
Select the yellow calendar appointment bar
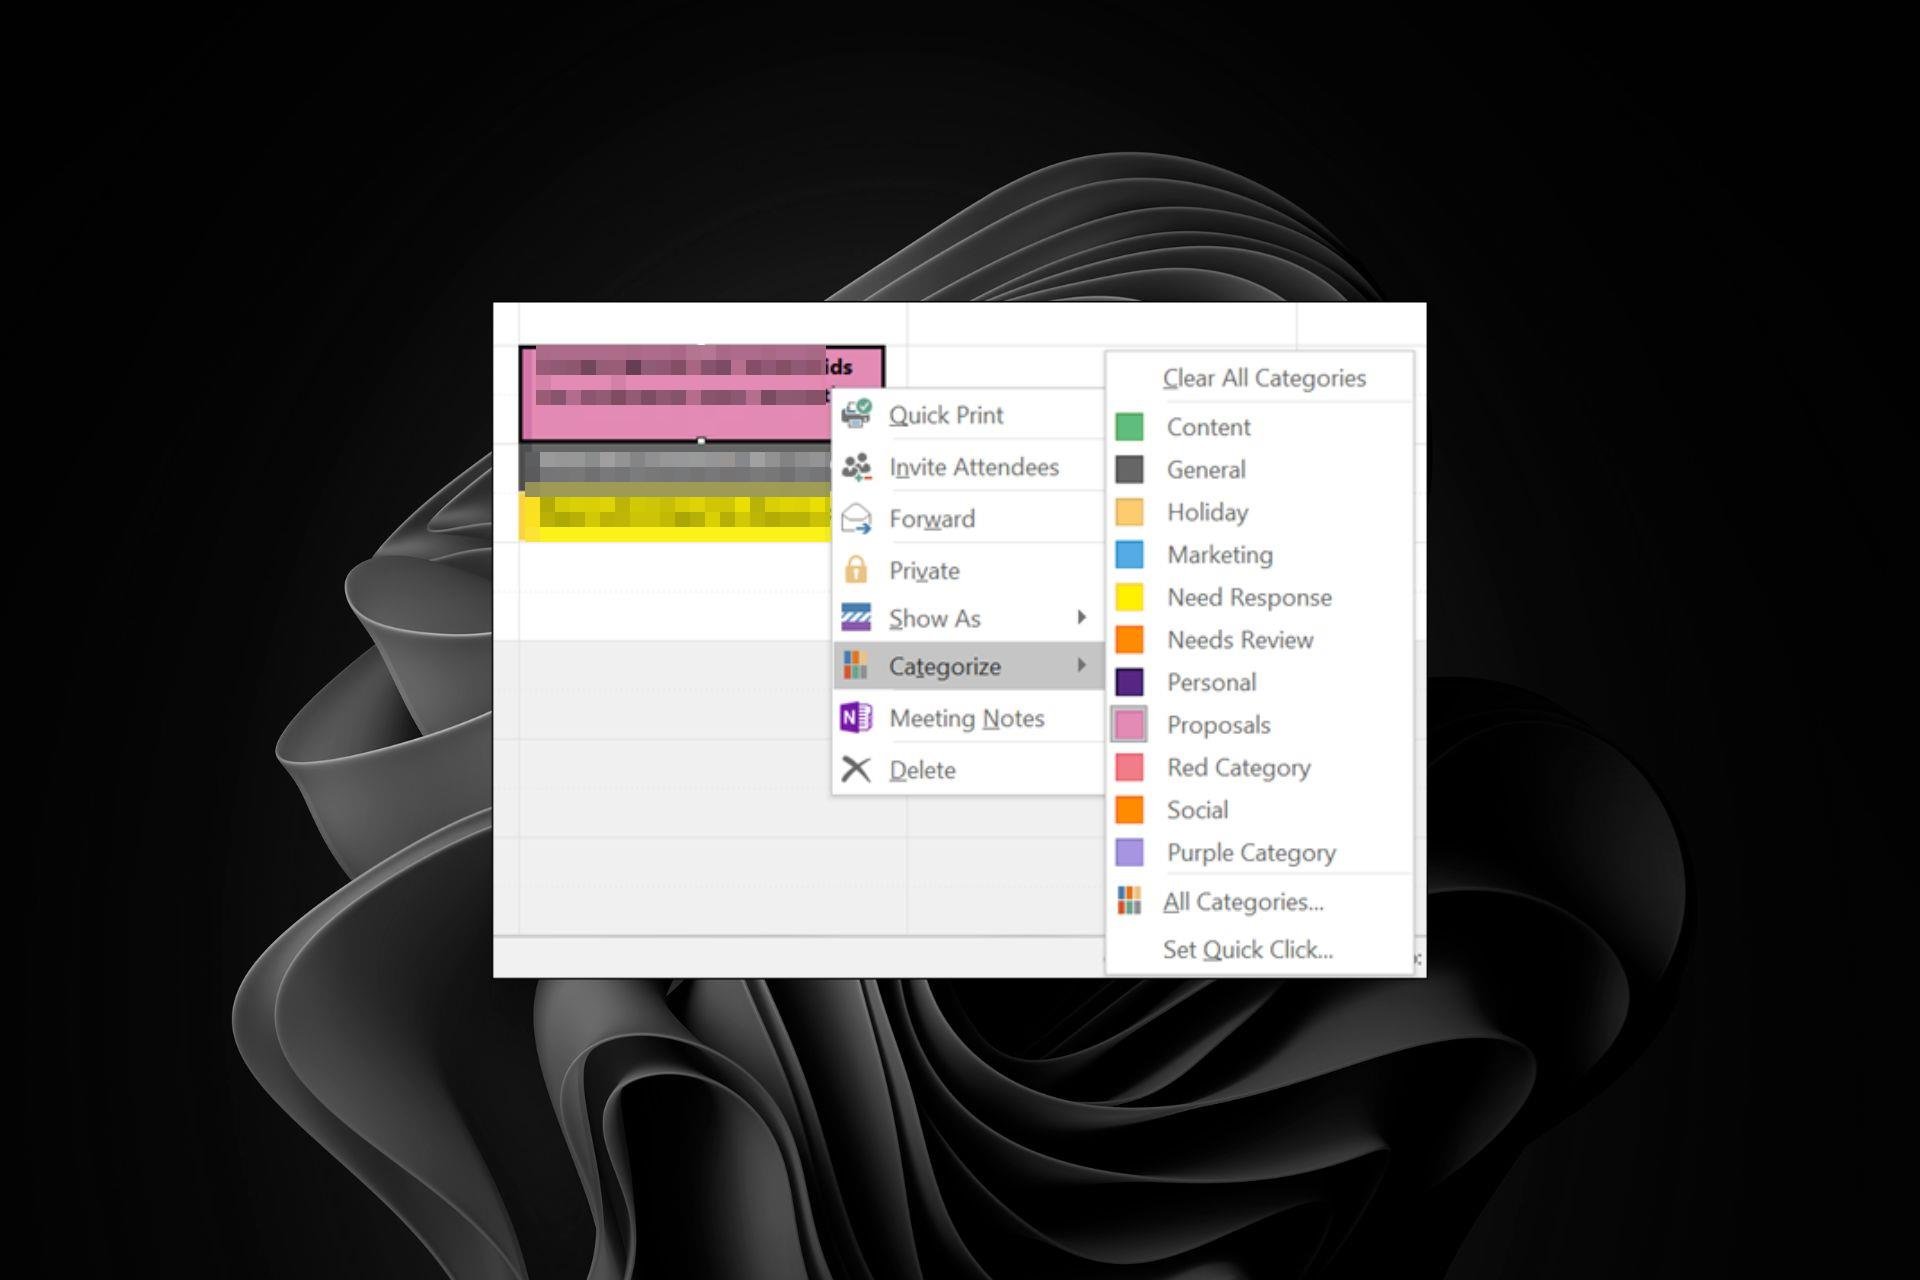click(x=676, y=515)
